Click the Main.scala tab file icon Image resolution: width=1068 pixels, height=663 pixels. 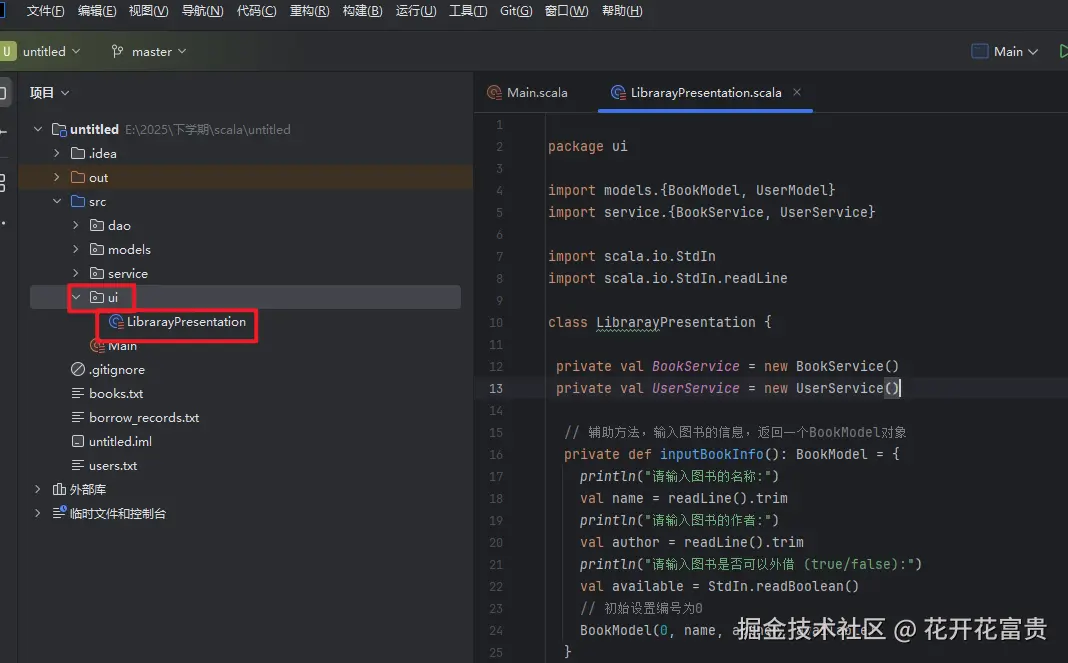point(494,93)
